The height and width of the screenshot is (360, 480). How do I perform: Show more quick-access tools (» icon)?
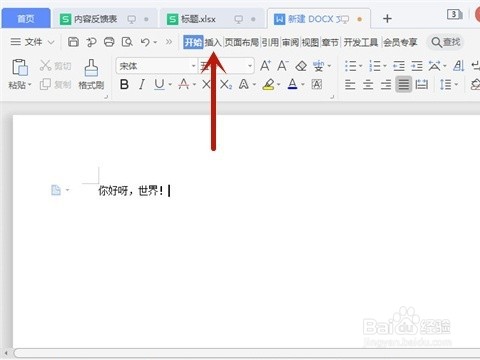coord(169,42)
